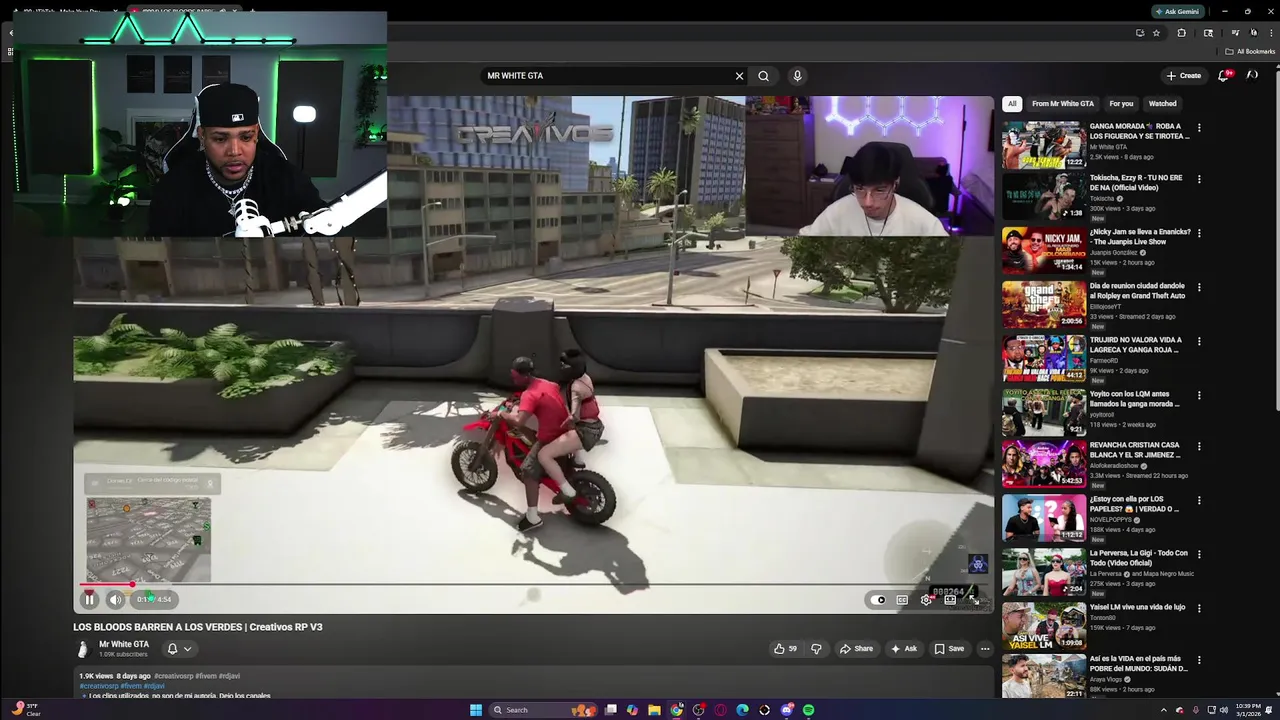Like the video with thumbs up
Image resolution: width=1280 pixels, height=720 pixels.
click(x=785, y=648)
